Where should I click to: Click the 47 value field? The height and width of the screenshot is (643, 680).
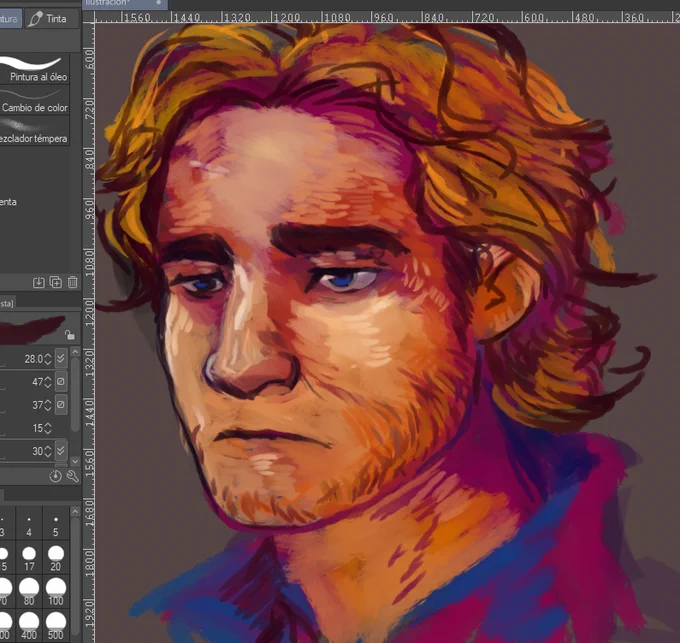click(x=37, y=382)
